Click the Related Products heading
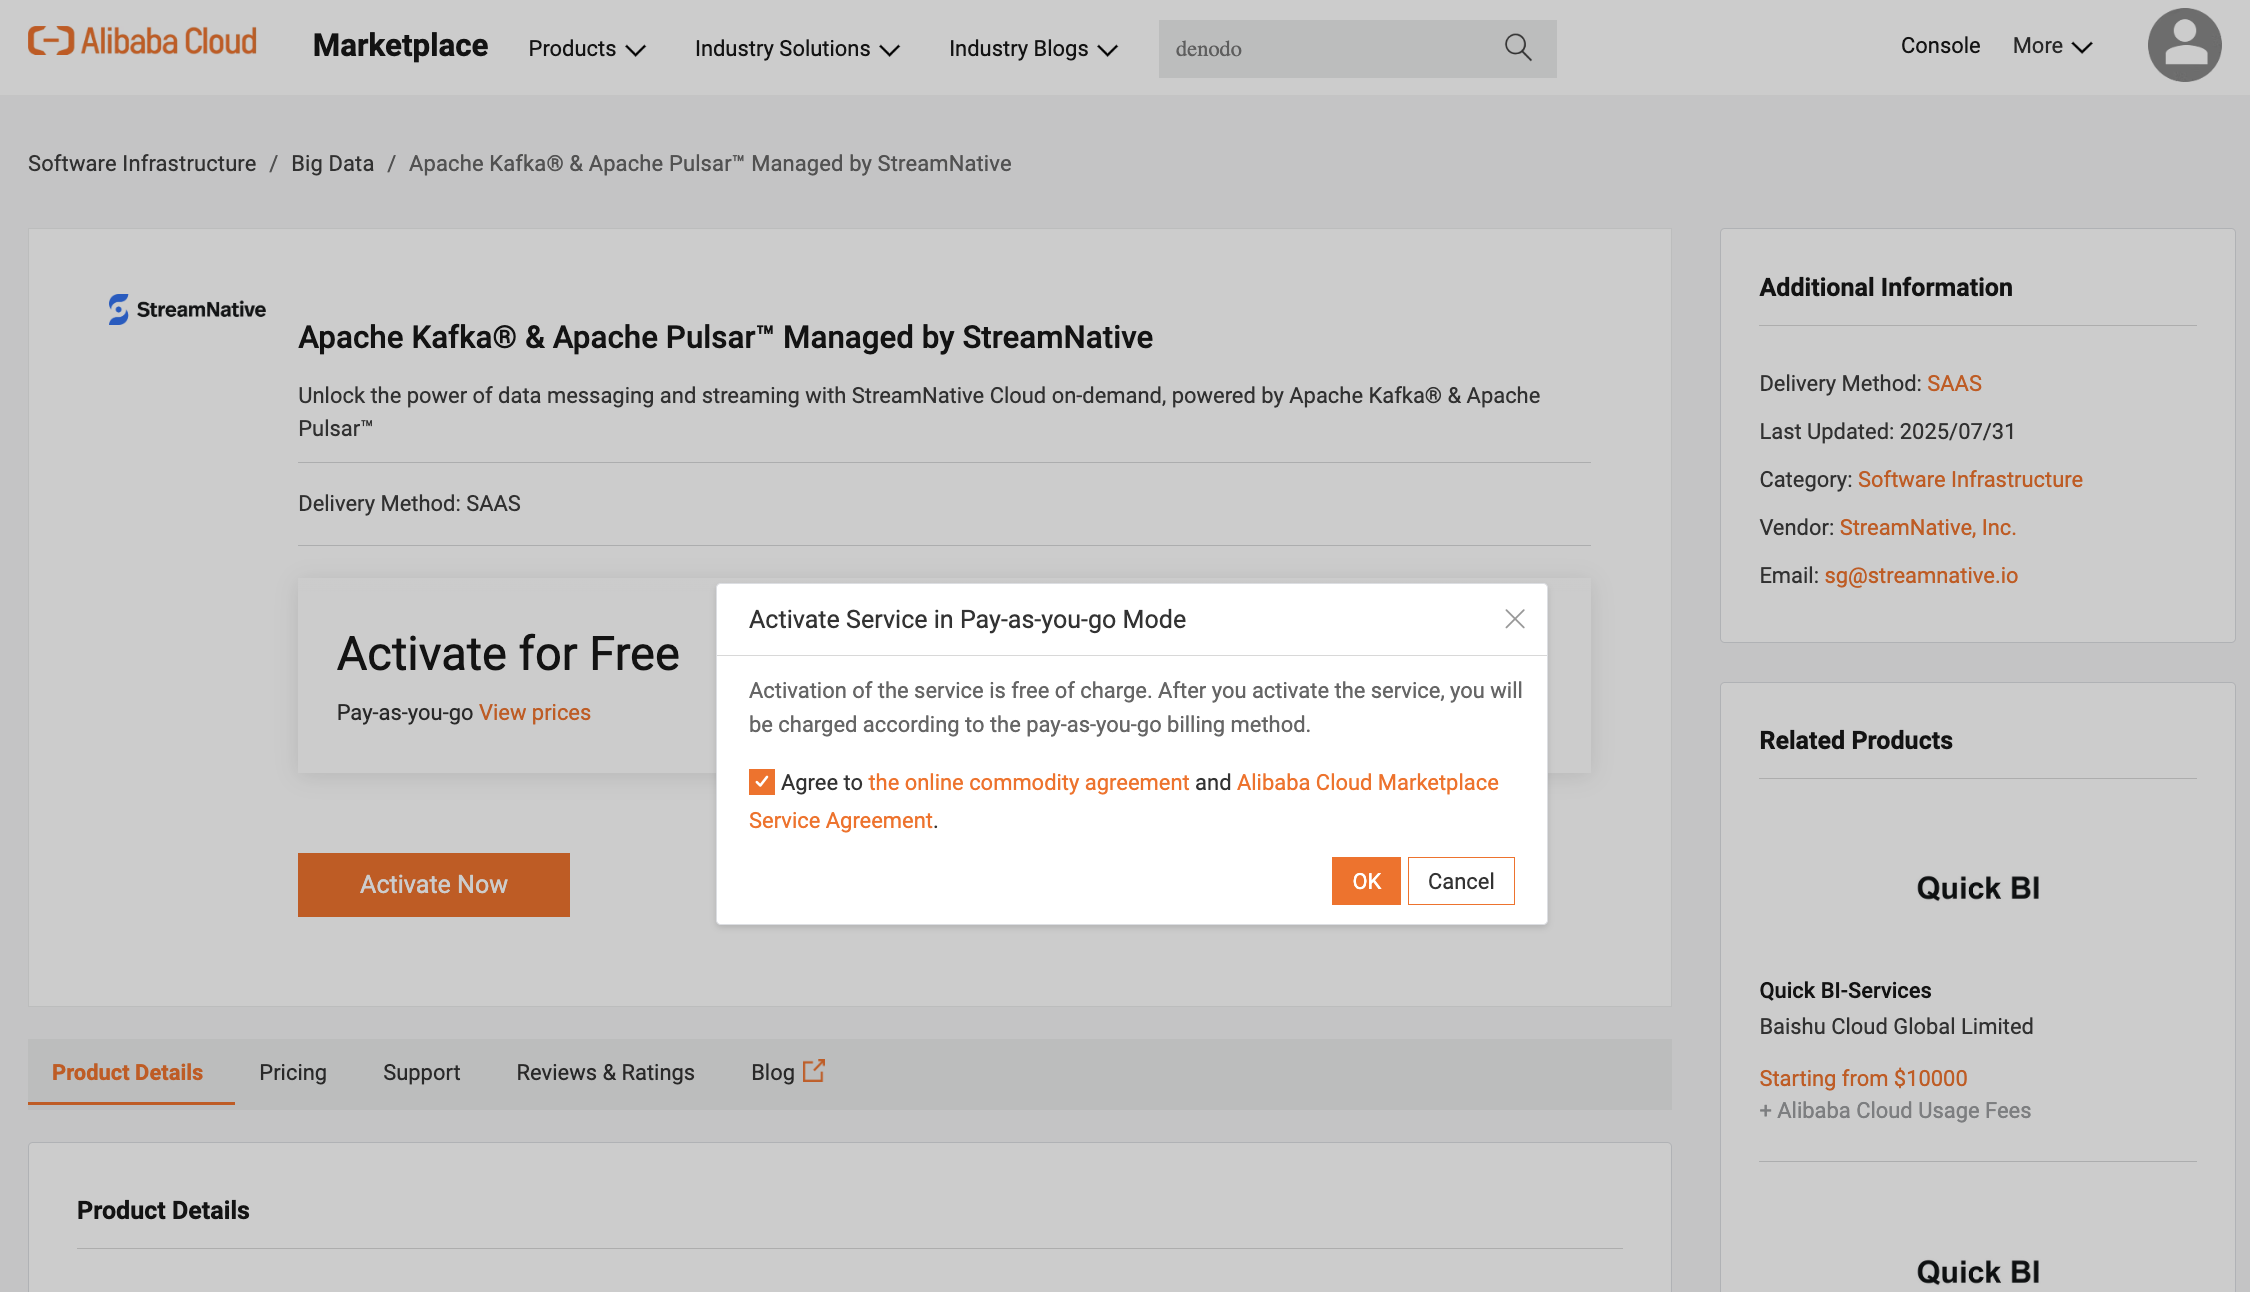 [x=1855, y=740]
